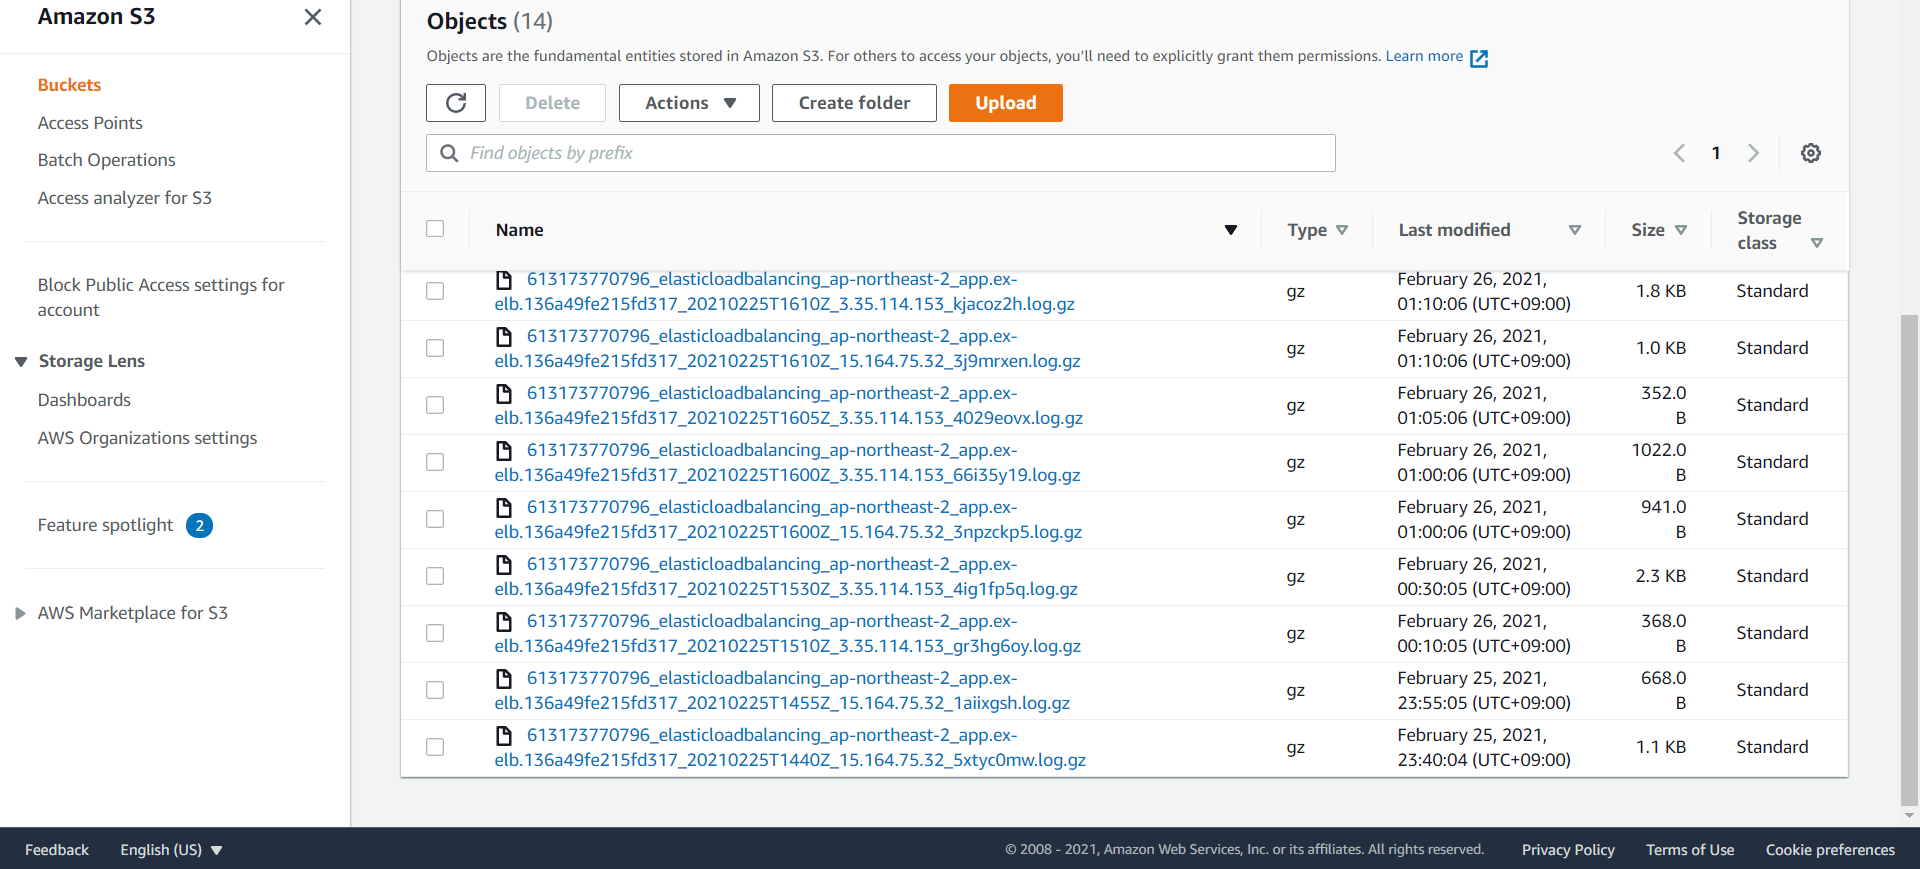
Task: Click file icon of 3npzckp5.log.gz object
Action: [x=505, y=508]
